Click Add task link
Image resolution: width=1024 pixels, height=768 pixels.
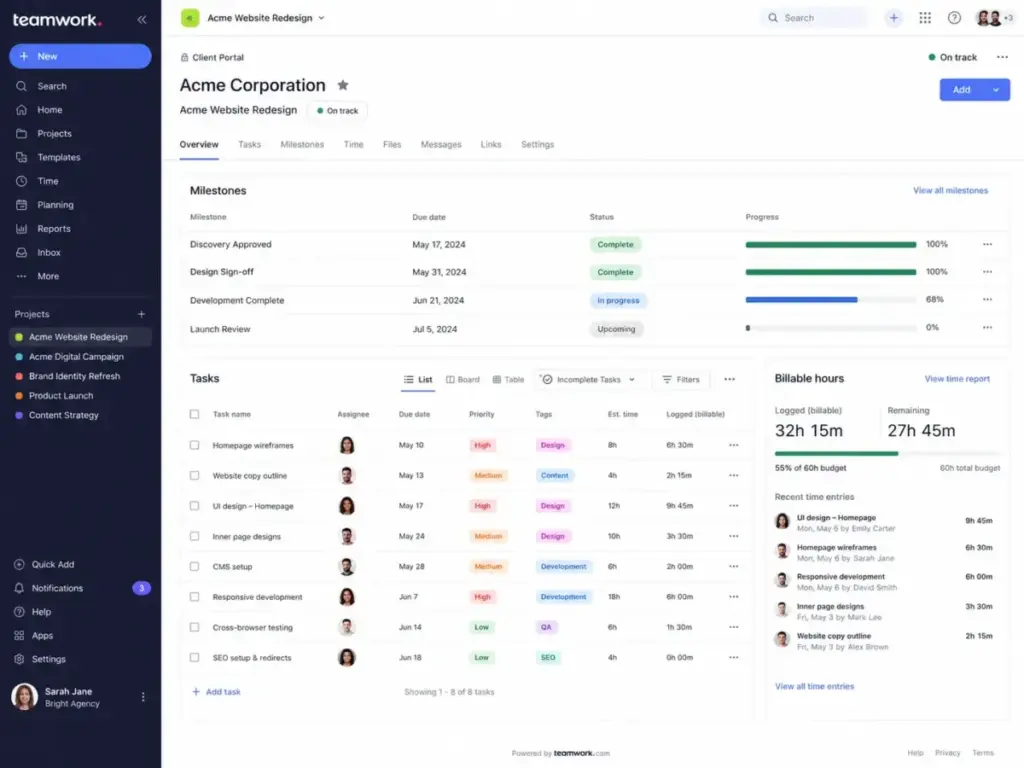tap(216, 692)
